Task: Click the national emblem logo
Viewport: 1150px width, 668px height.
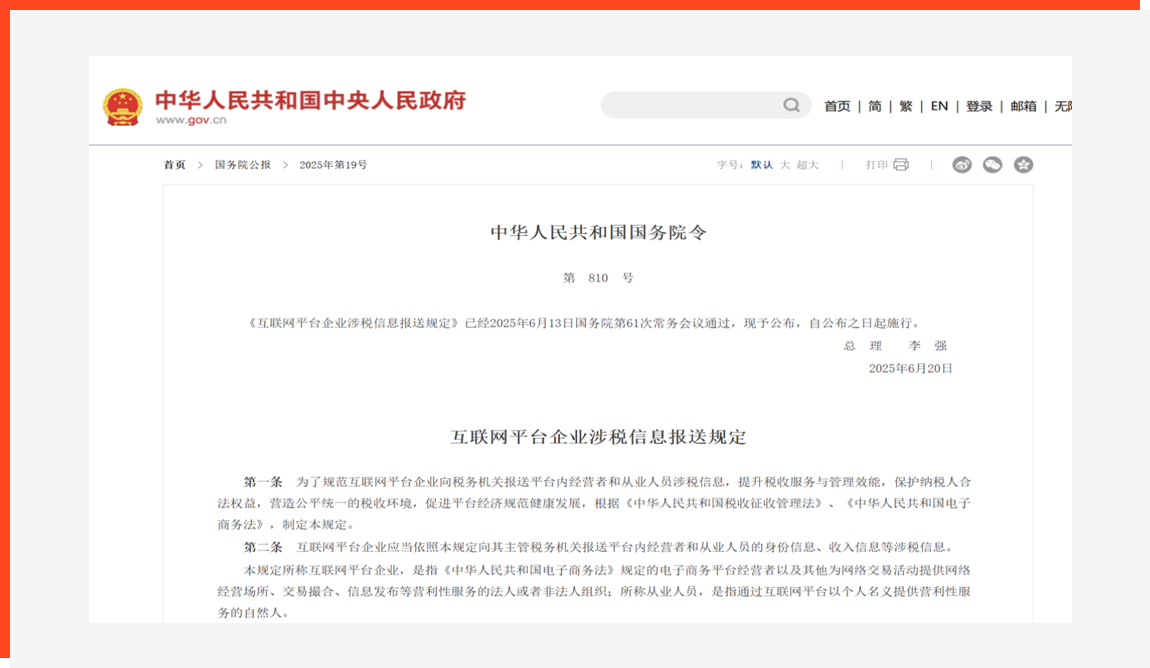Action: point(123,106)
